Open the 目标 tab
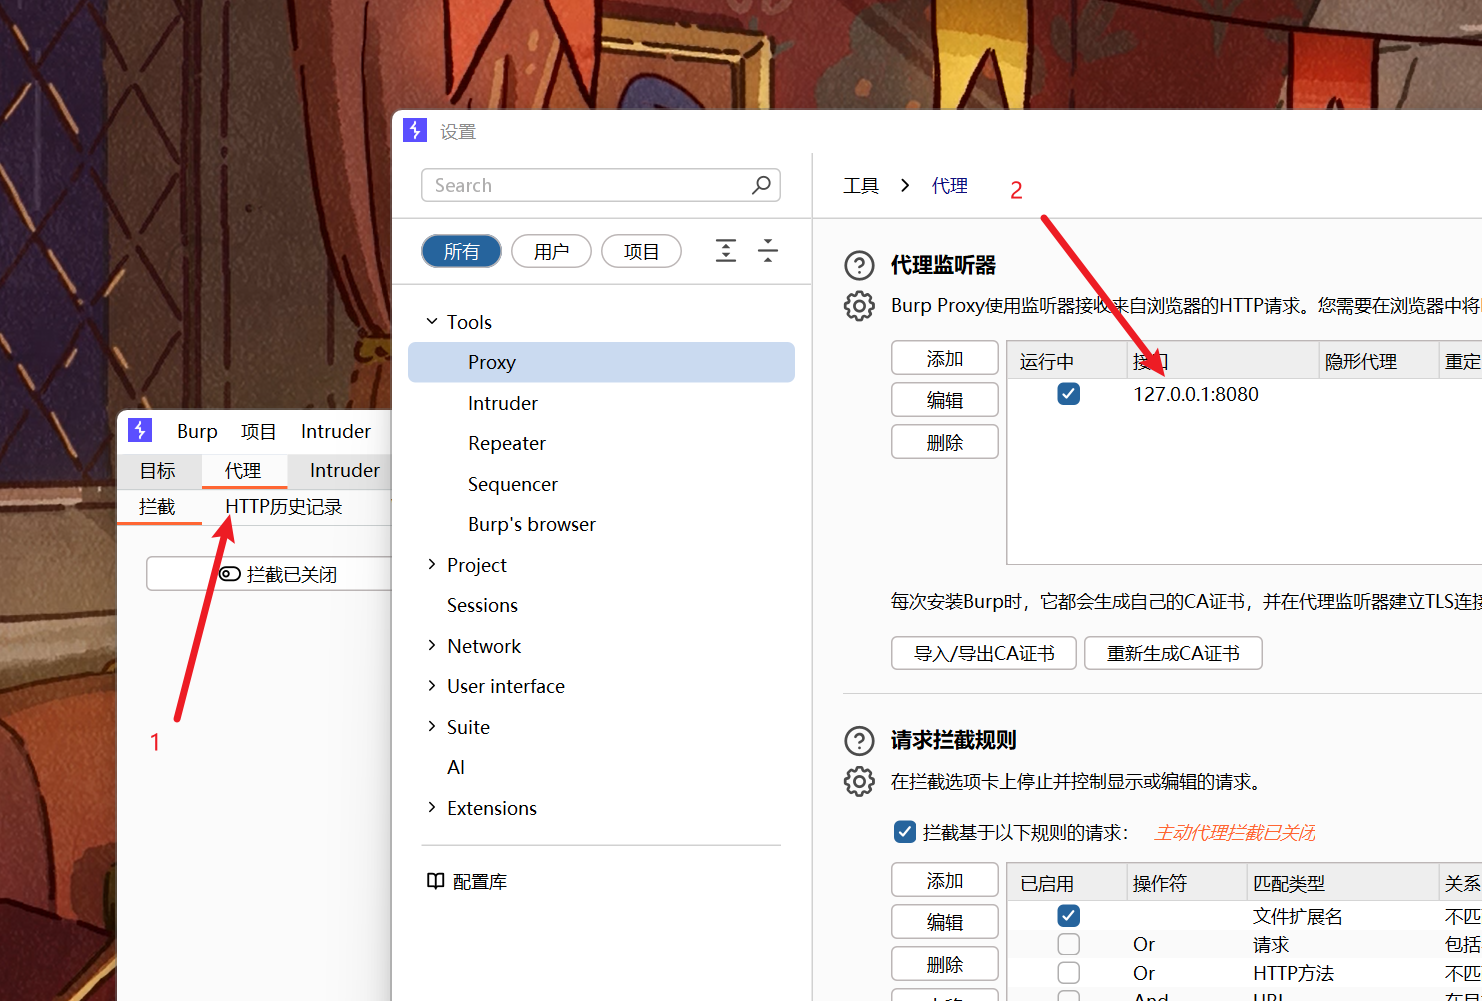 (158, 471)
